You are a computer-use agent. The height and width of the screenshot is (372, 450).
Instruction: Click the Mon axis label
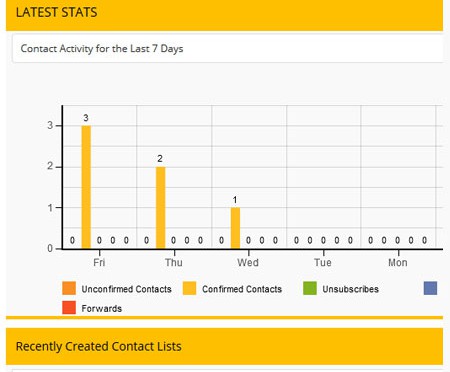398,262
